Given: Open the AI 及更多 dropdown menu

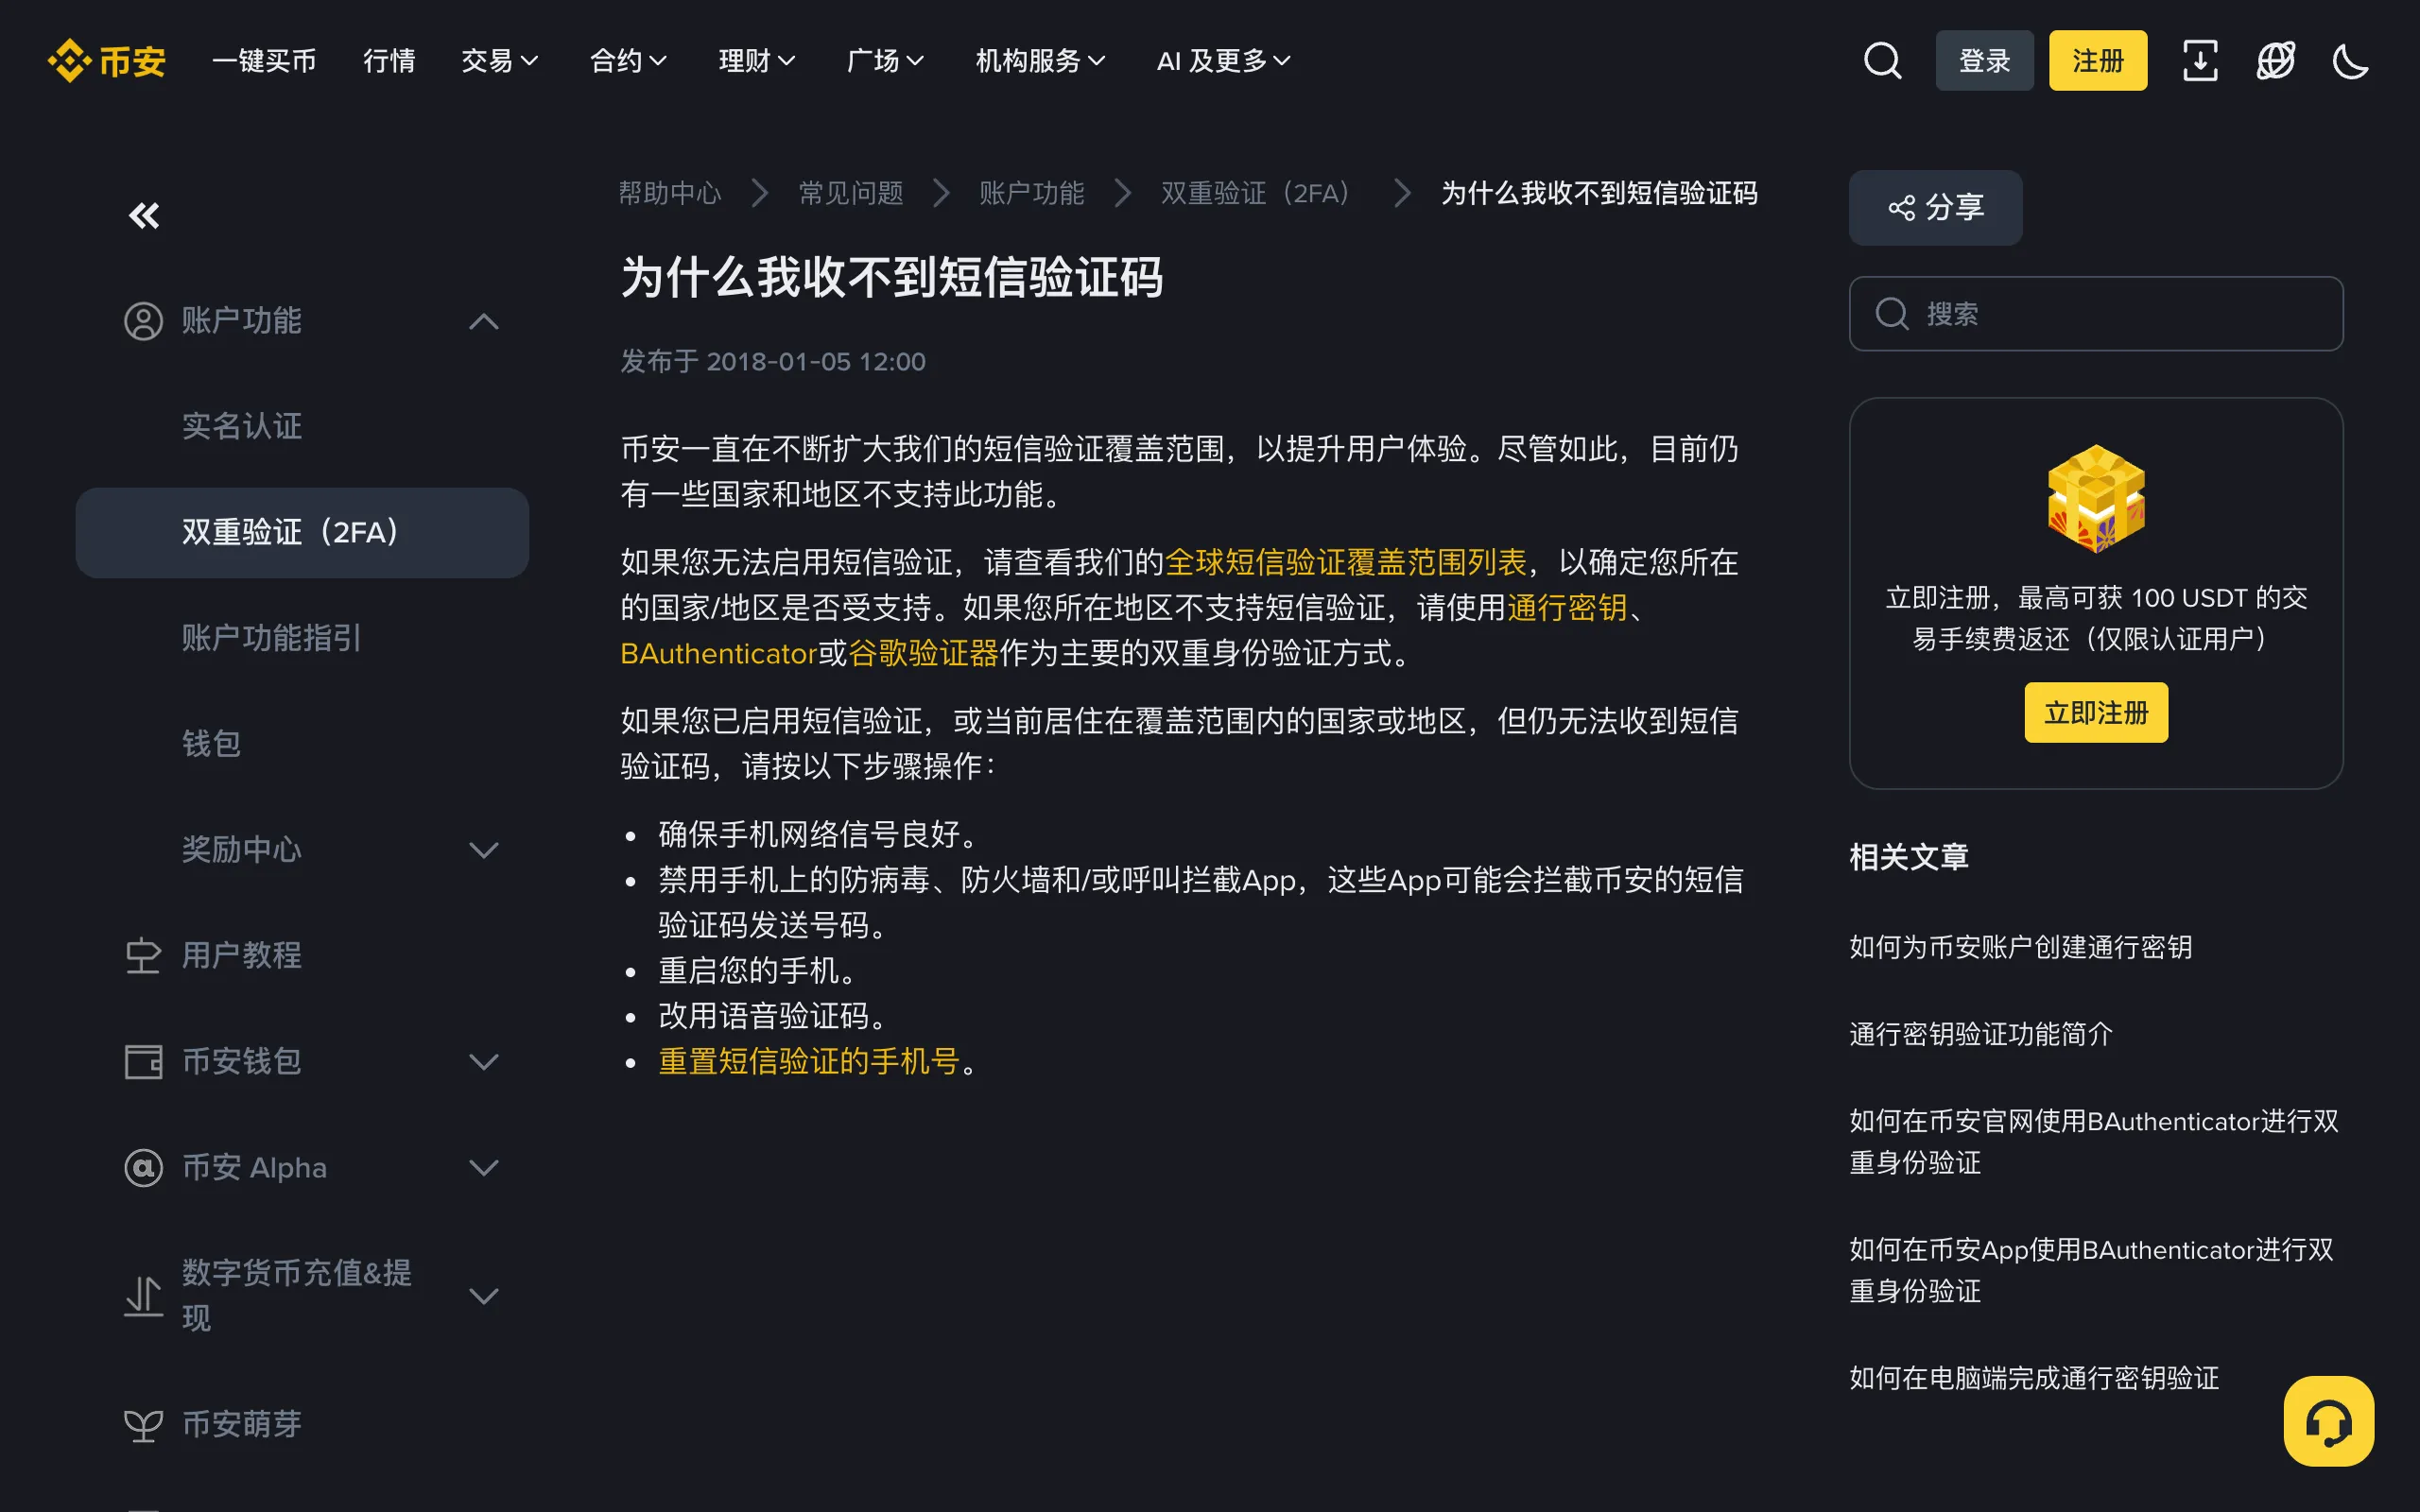Looking at the screenshot, I should click(1223, 61).
